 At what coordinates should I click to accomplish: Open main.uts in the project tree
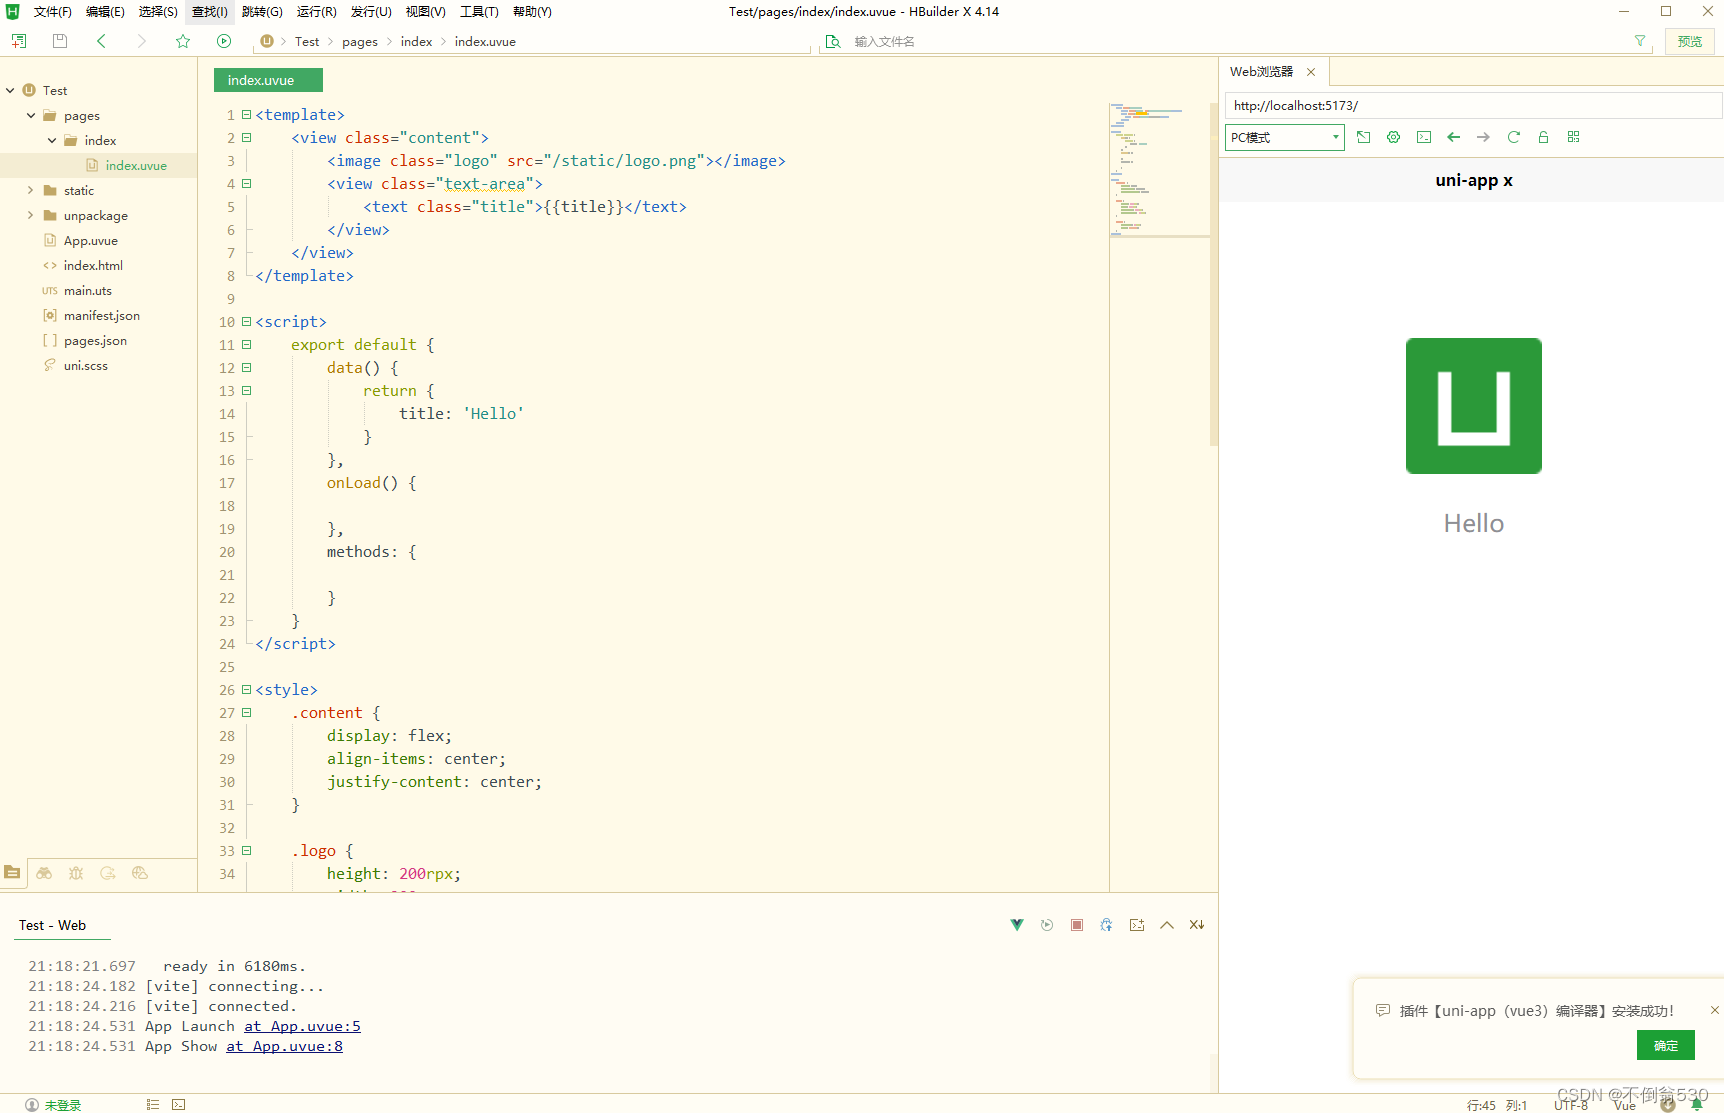tap(87, 290)
